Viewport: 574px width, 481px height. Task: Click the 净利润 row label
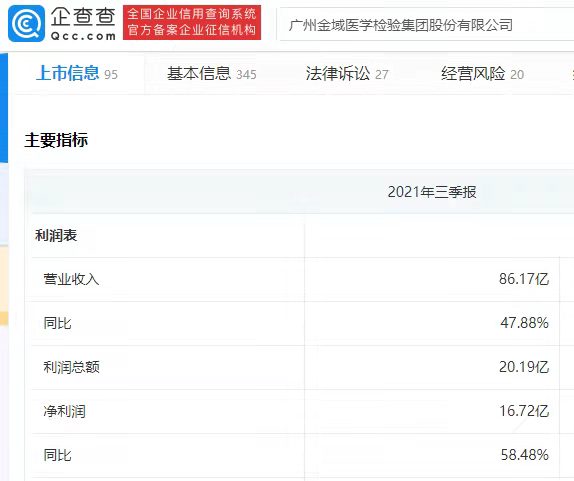pyautogui.click(x=64, y=411)
